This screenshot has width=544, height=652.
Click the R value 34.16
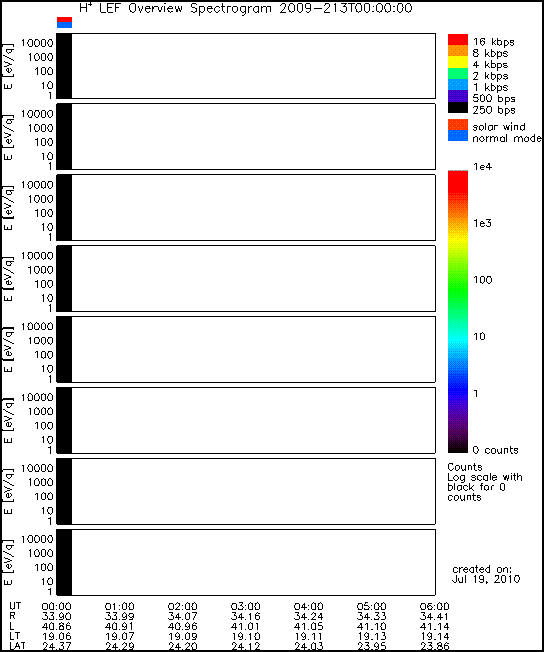[245, 617]
